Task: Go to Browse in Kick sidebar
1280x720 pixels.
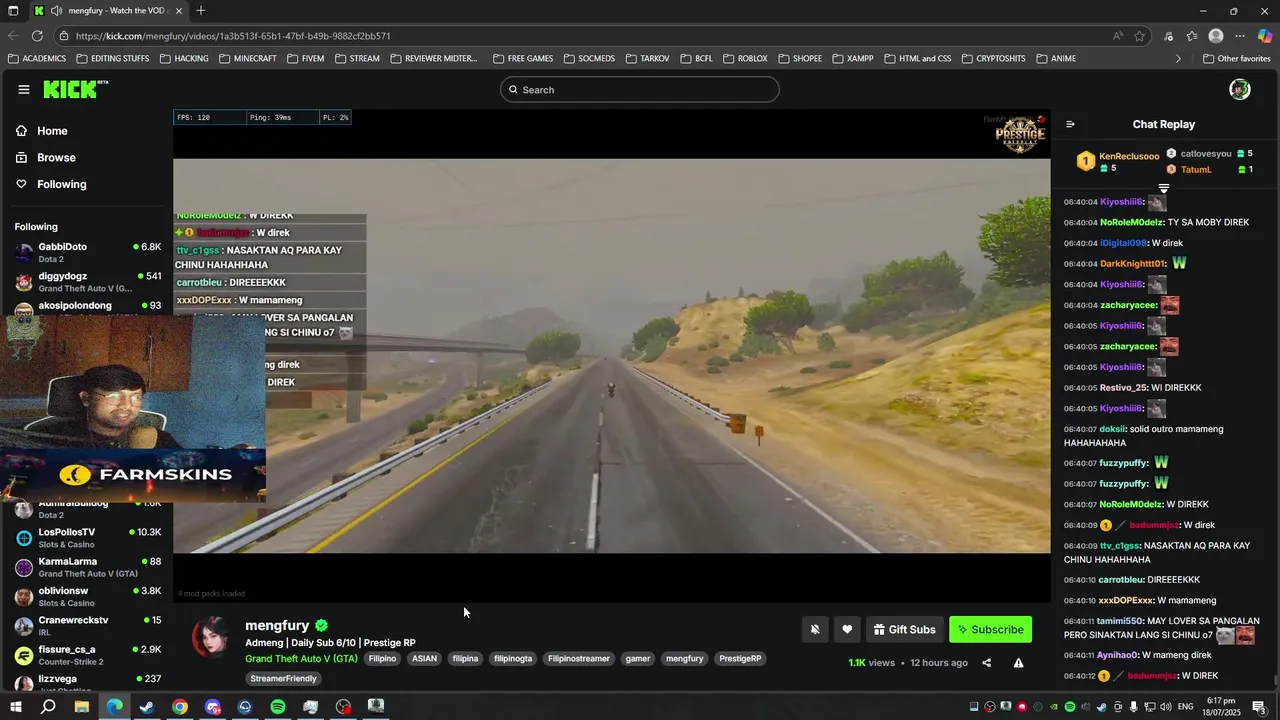Action: pyautogui.click(x=45, y=158)
